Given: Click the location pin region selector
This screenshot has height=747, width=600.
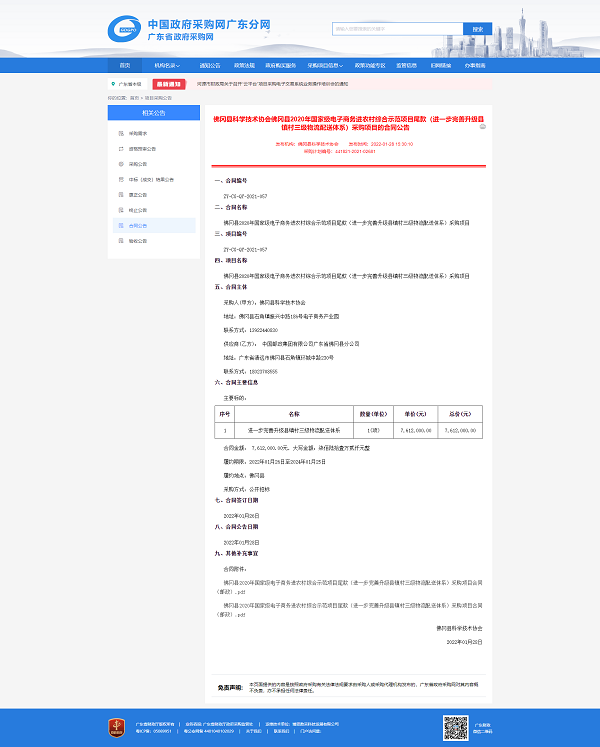Looking at the screenshot, I should coord(127,84).
